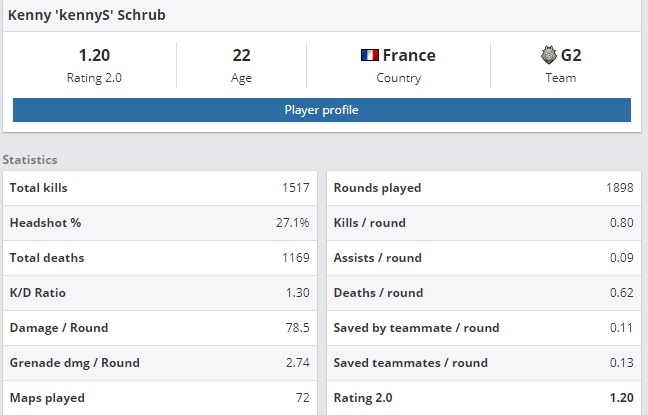
Task: Select the 1.20 Rating 2.0 summary value
Action: click(94, 55)
